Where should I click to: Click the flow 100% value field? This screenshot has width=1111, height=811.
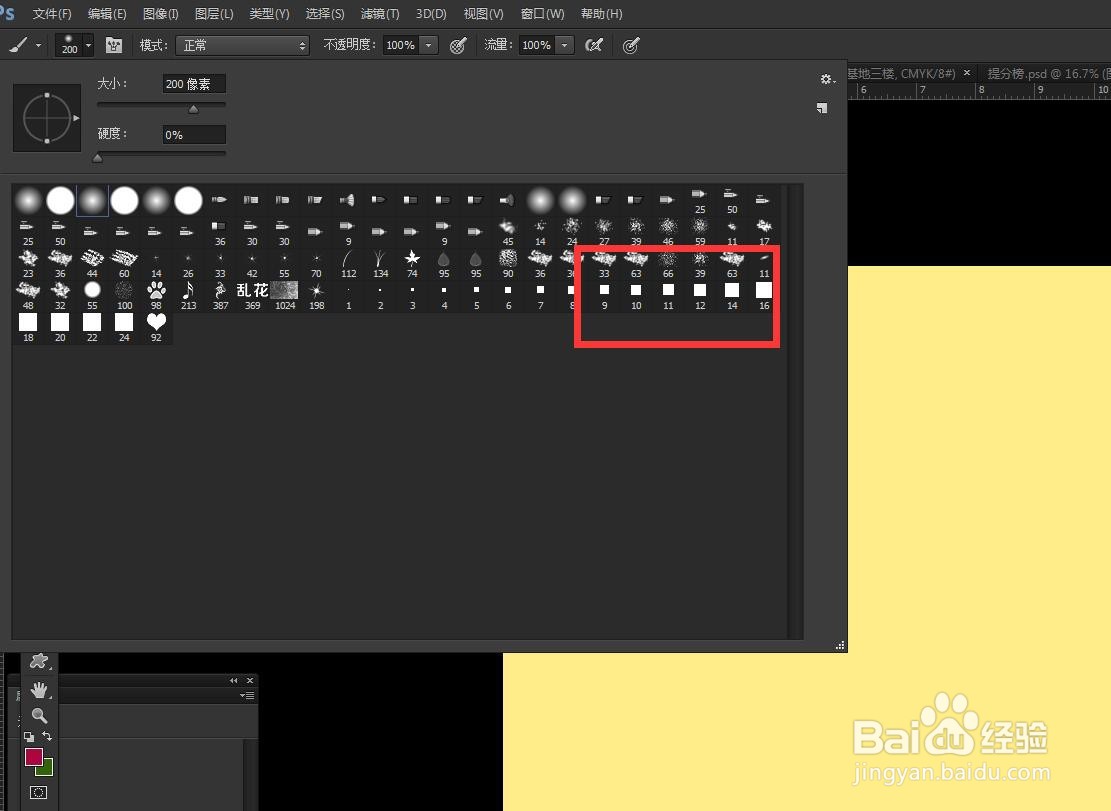pyautogui.click(x=537, y=45)
